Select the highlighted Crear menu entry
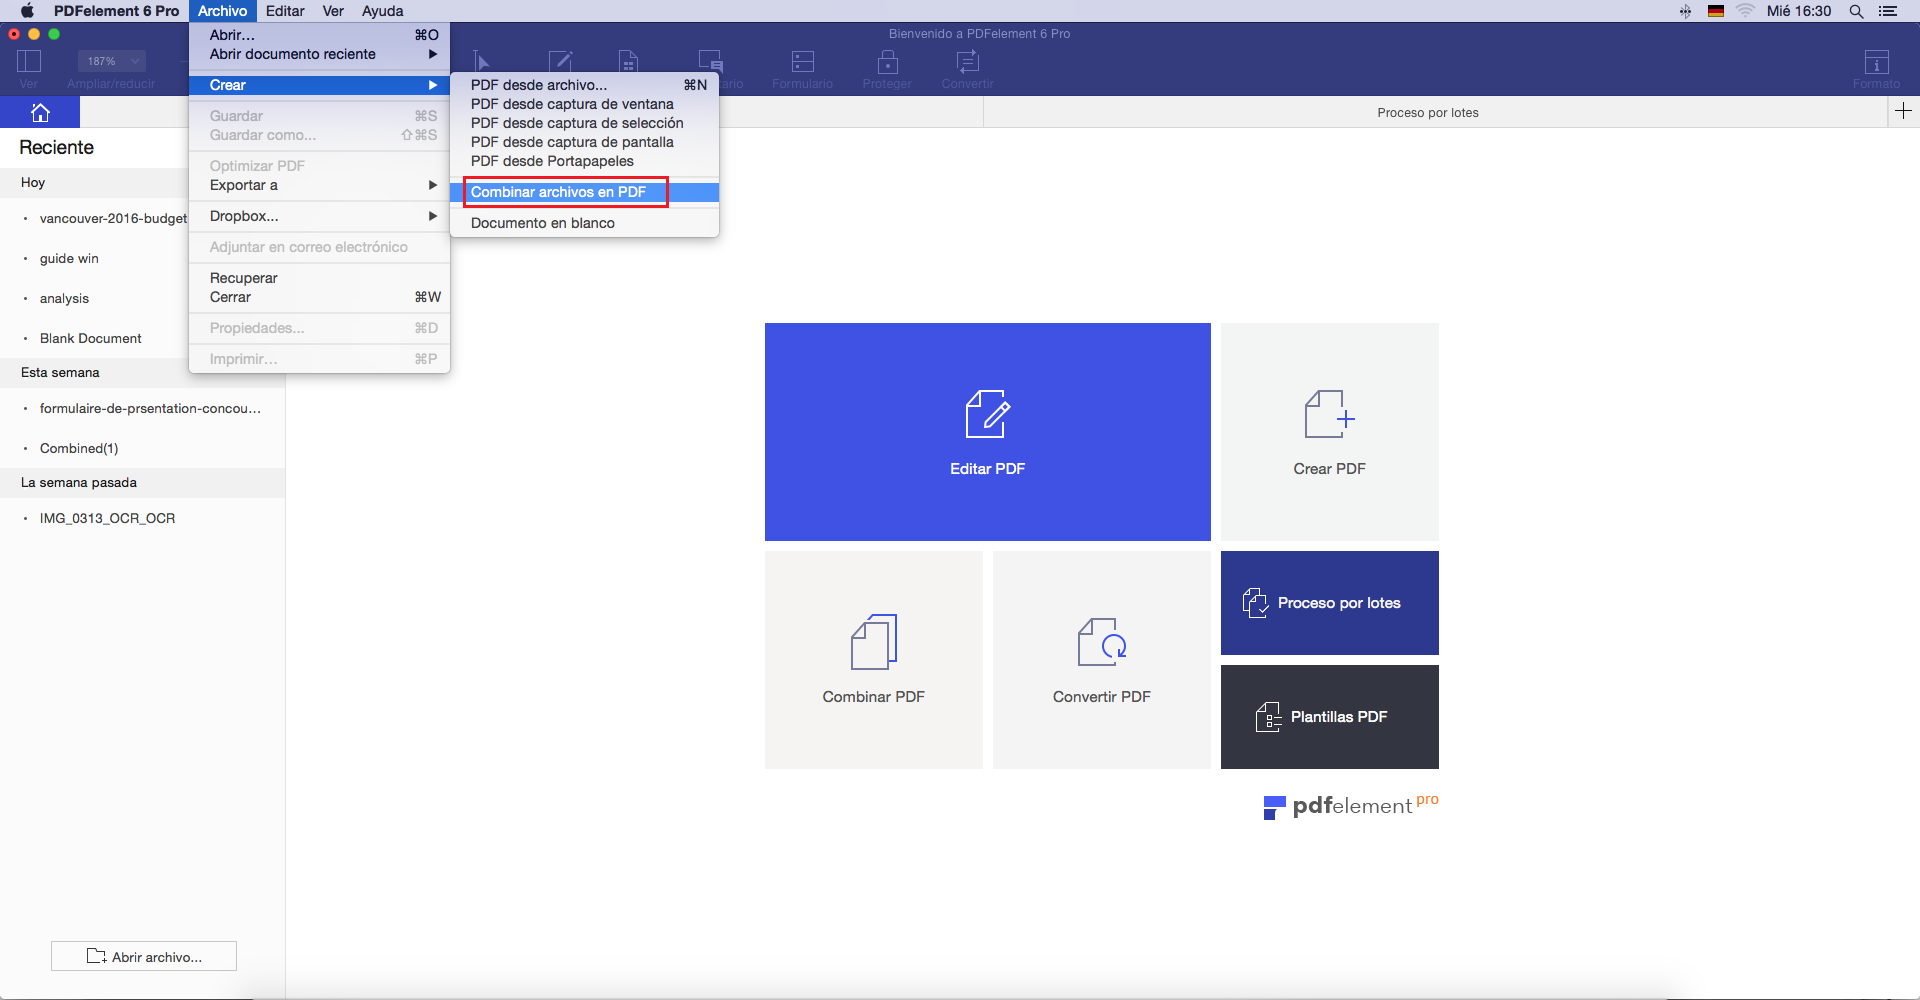 [319, 85]
